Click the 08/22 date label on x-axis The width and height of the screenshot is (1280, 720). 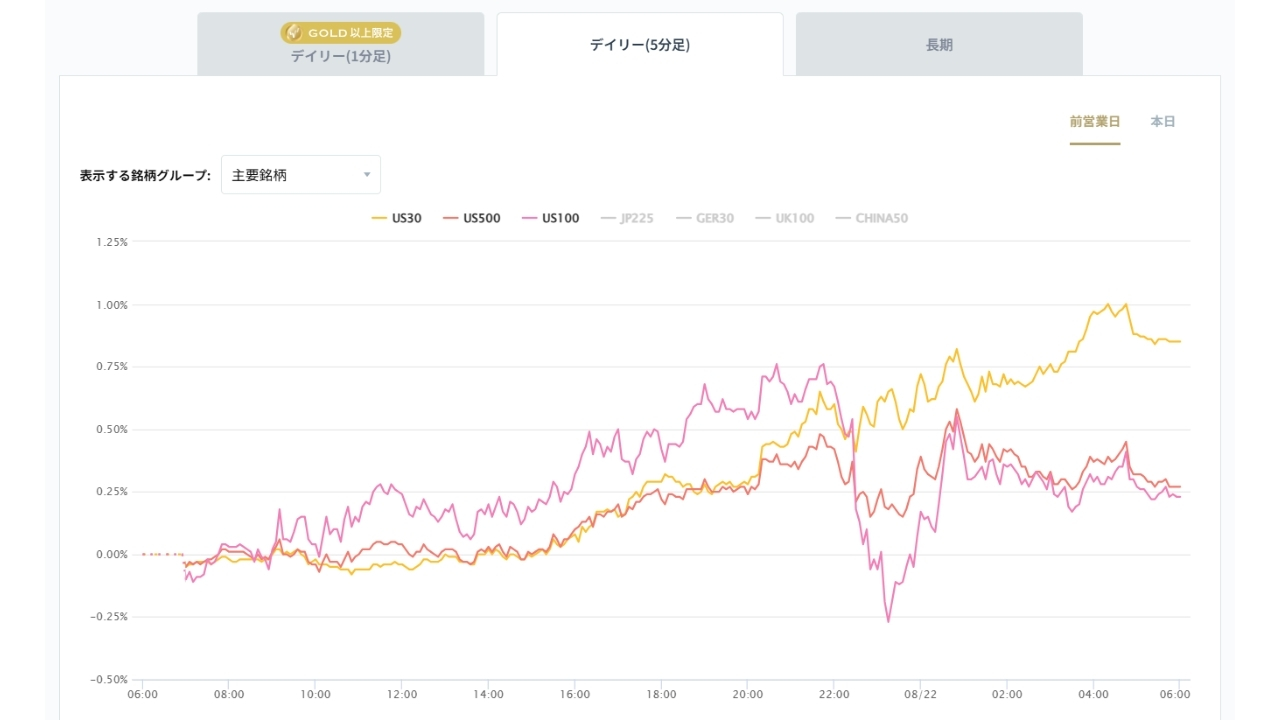coord(920,694)
